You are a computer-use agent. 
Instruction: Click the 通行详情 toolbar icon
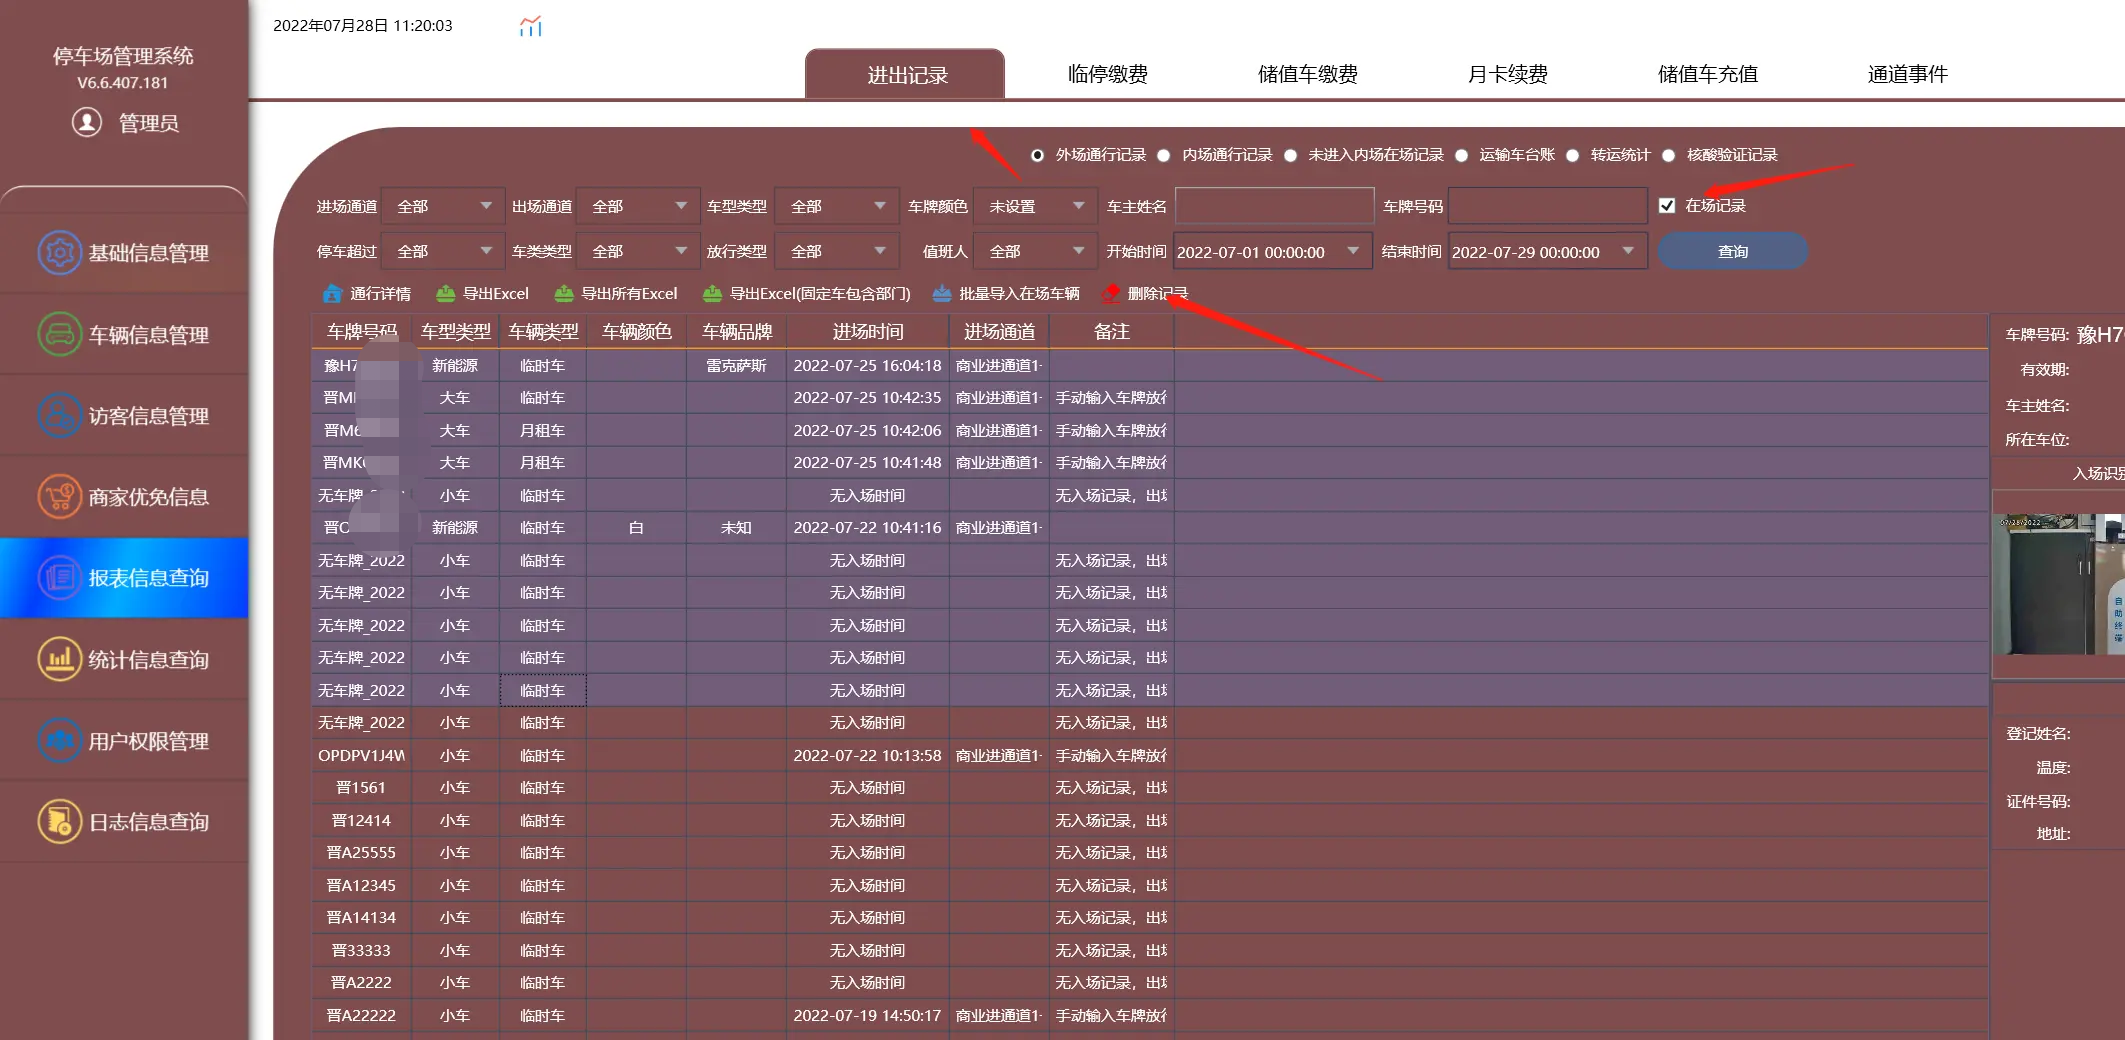tap(333, 293)
